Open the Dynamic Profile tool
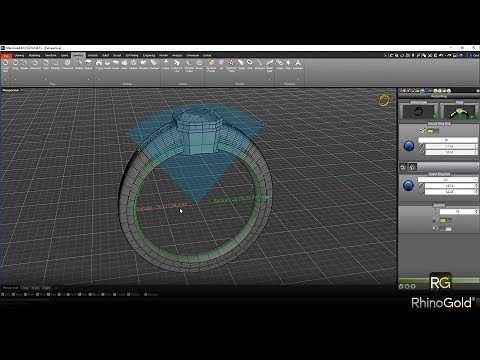This screenshot has width=480, height=360. click(x=211, y=65)
